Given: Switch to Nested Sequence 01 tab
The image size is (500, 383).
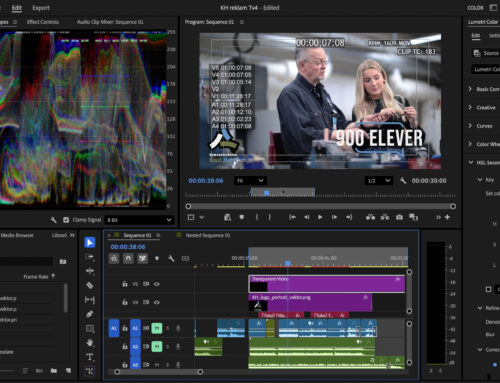Looking at the screenshot, I should [x=208, y=235].
